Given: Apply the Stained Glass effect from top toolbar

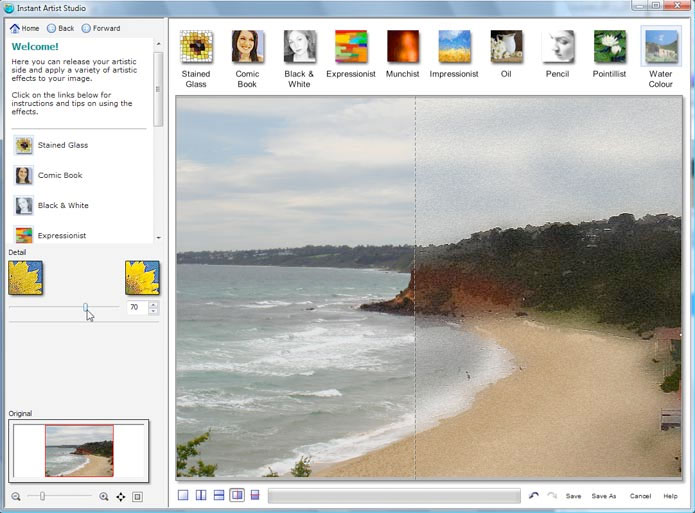Looking at the screenshot, I should [195, 46].
